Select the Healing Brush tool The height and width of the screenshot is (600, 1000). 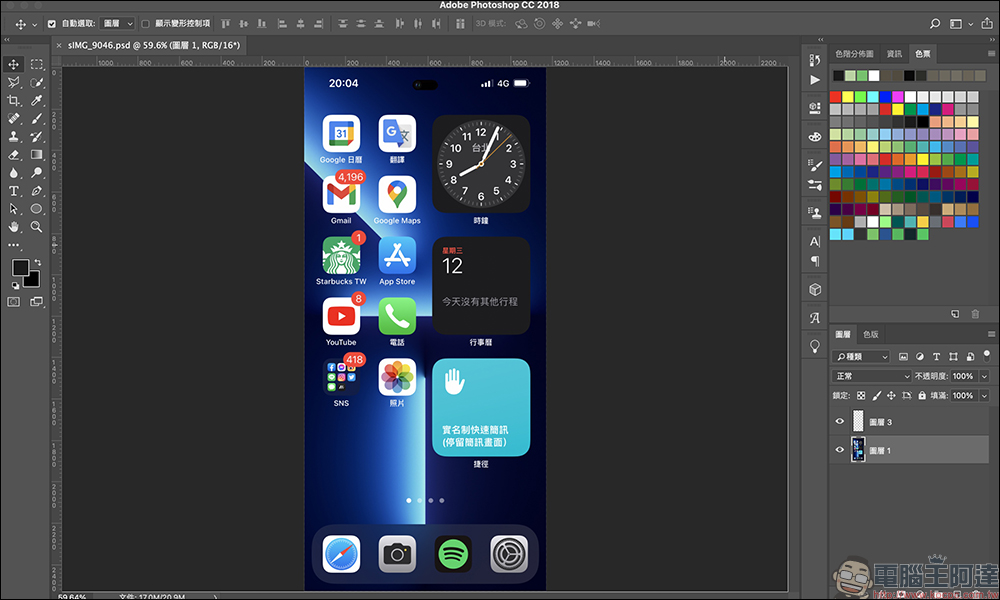[13, 119]
